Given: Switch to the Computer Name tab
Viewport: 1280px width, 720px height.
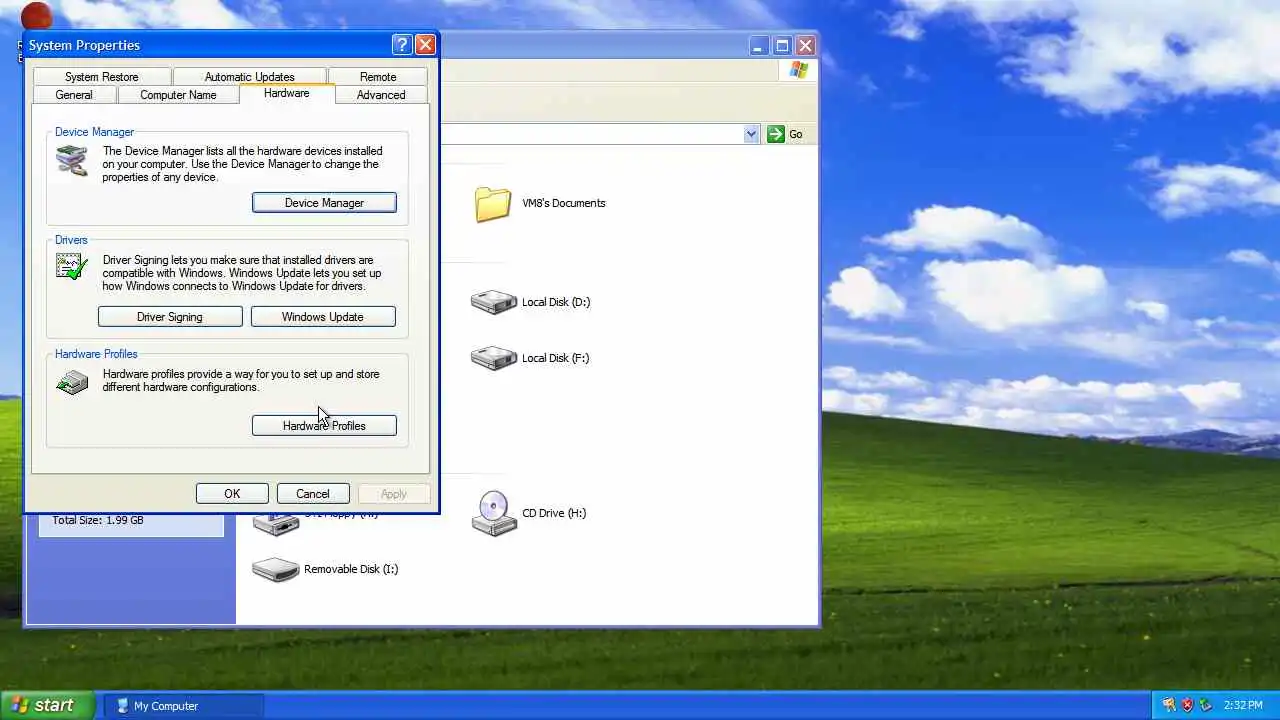Looking at the screenshot, I should coord(178,95).
